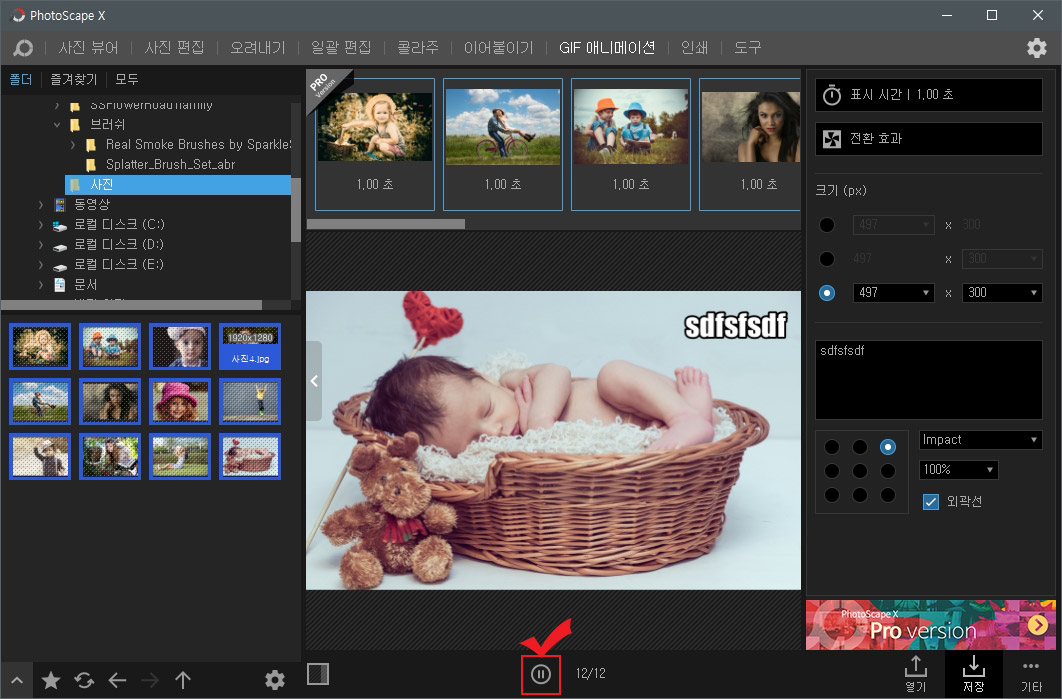Expand the 문서 folder node
The image size is (1062, 699).
click(x=41, y=284)
